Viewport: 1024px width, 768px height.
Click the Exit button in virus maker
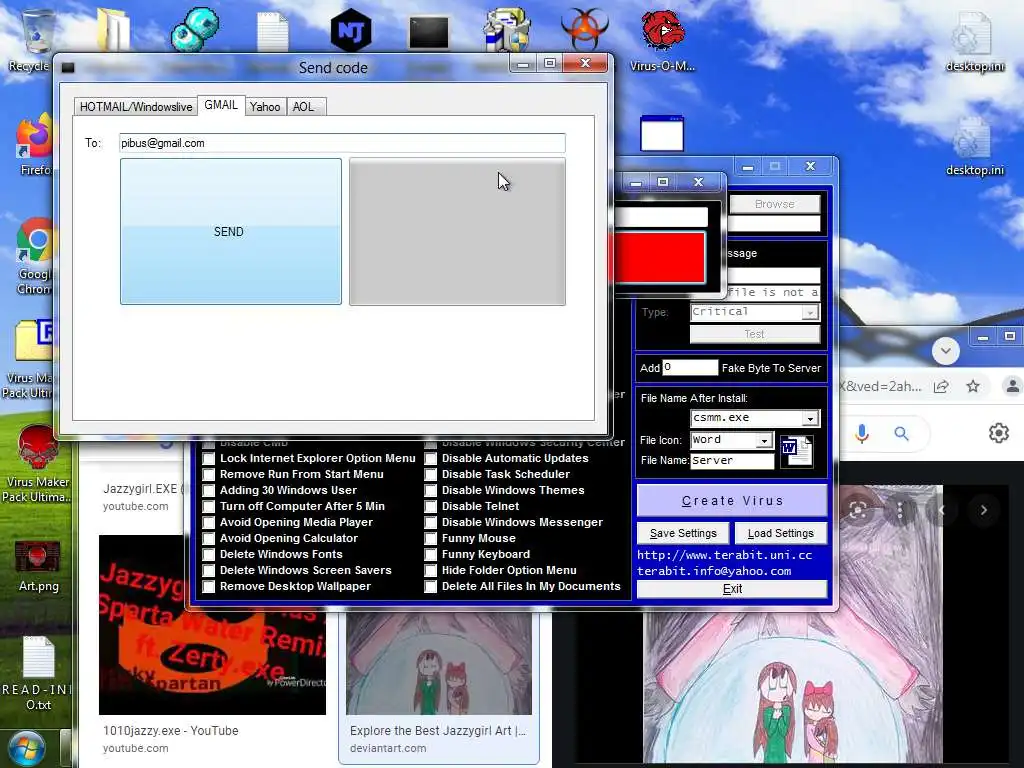(x=732, y=589)
